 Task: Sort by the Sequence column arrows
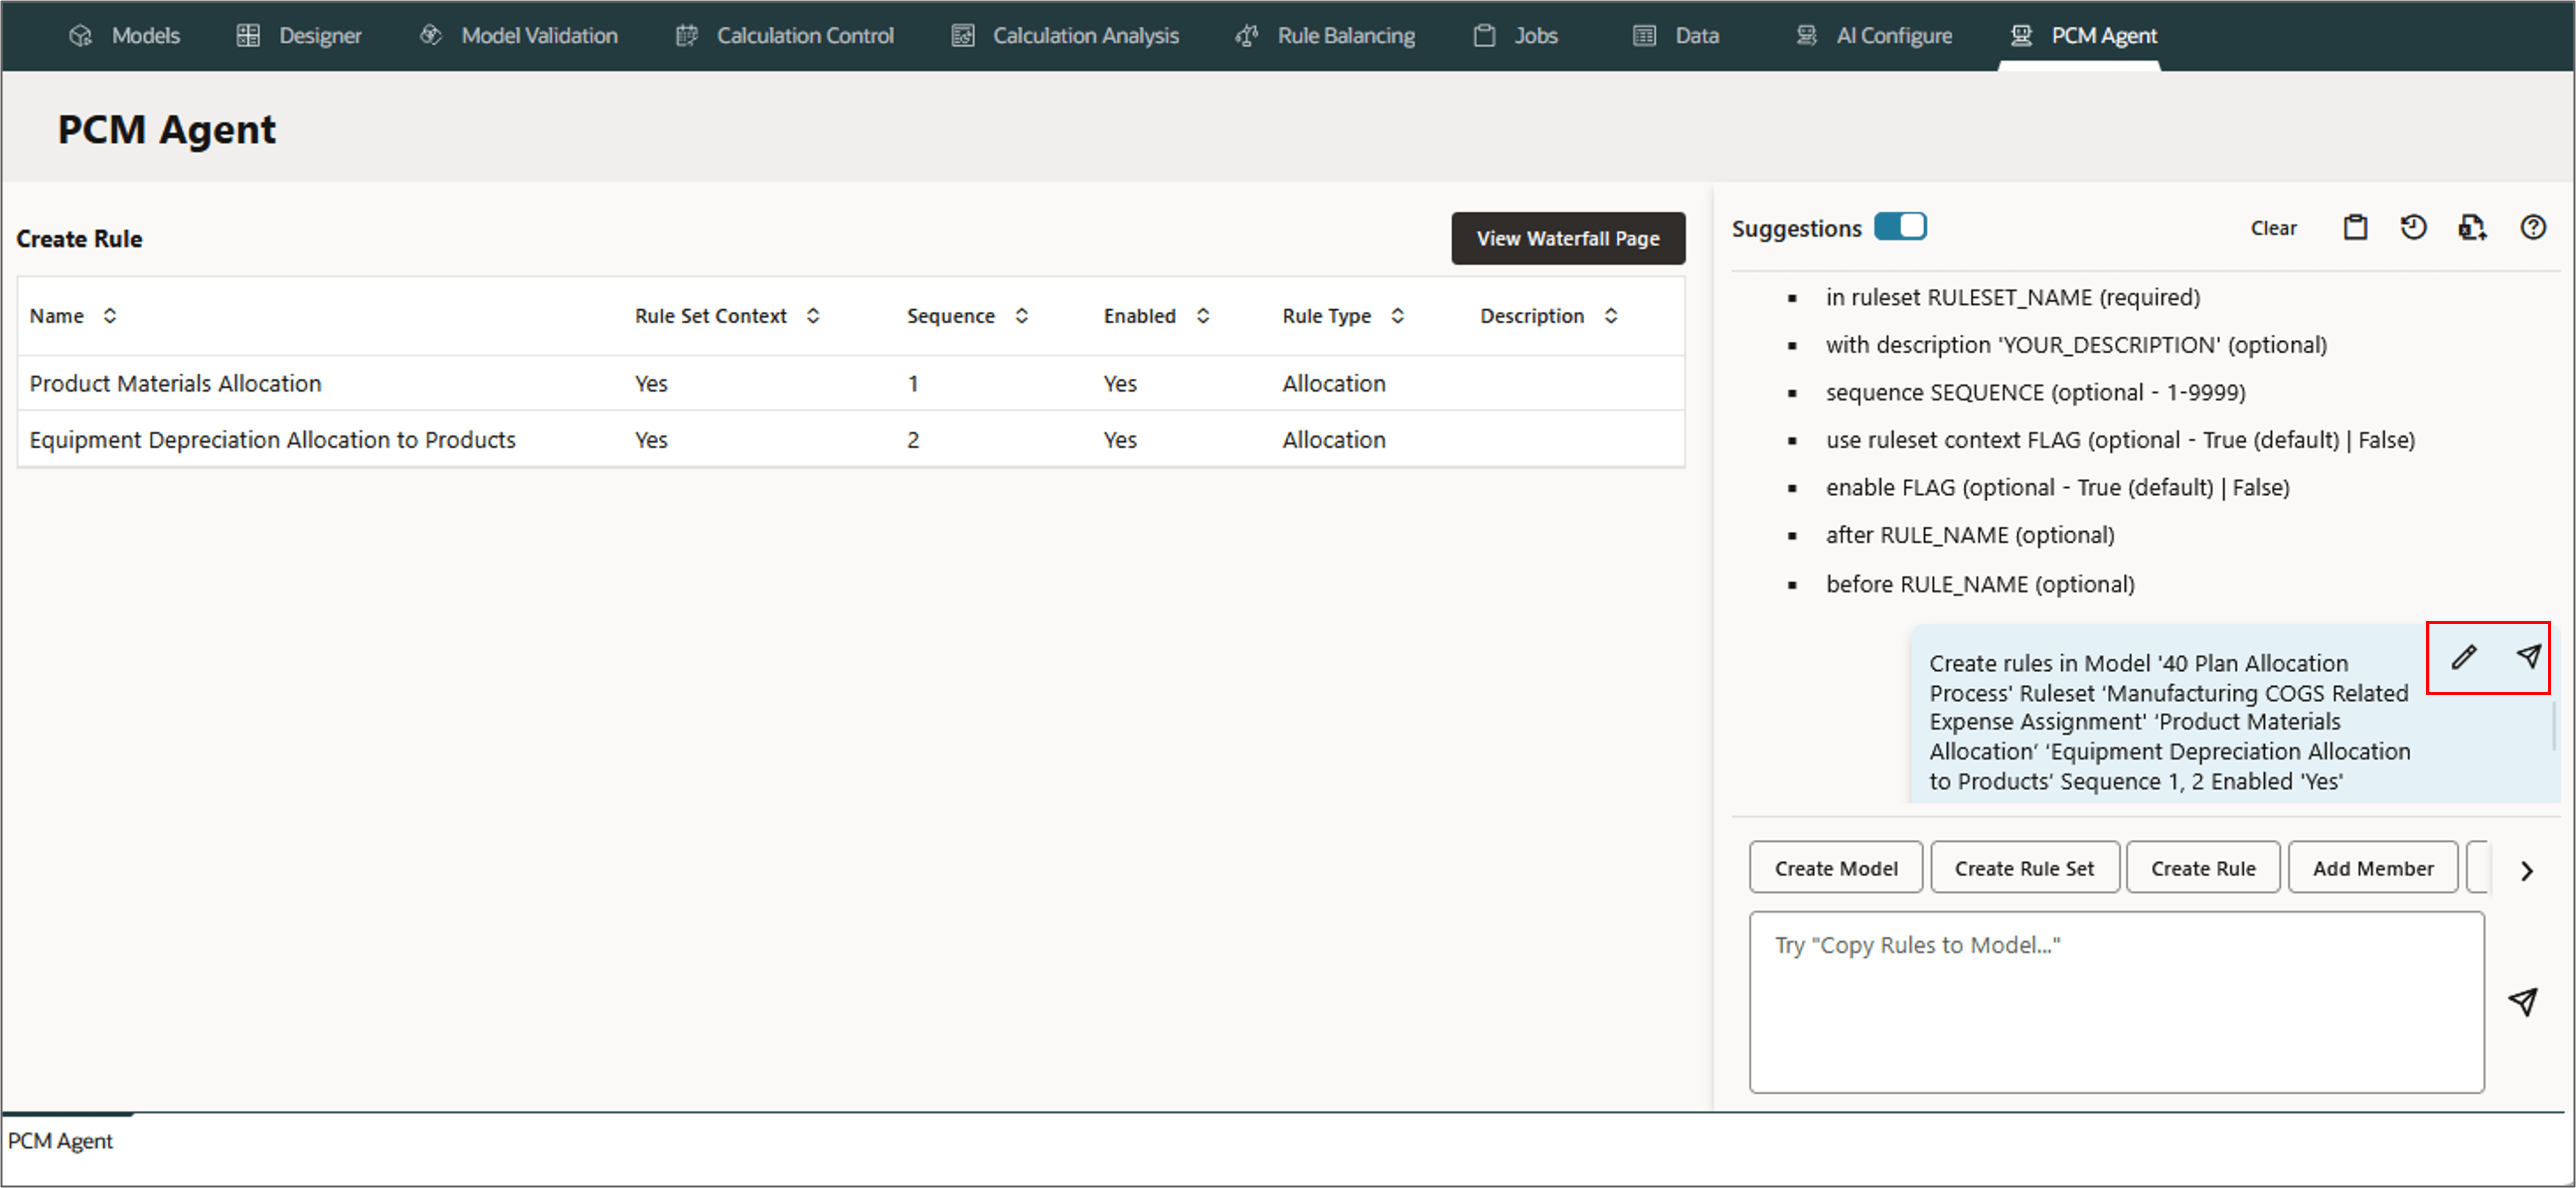pyautogui.click(x=1021, y=316)
